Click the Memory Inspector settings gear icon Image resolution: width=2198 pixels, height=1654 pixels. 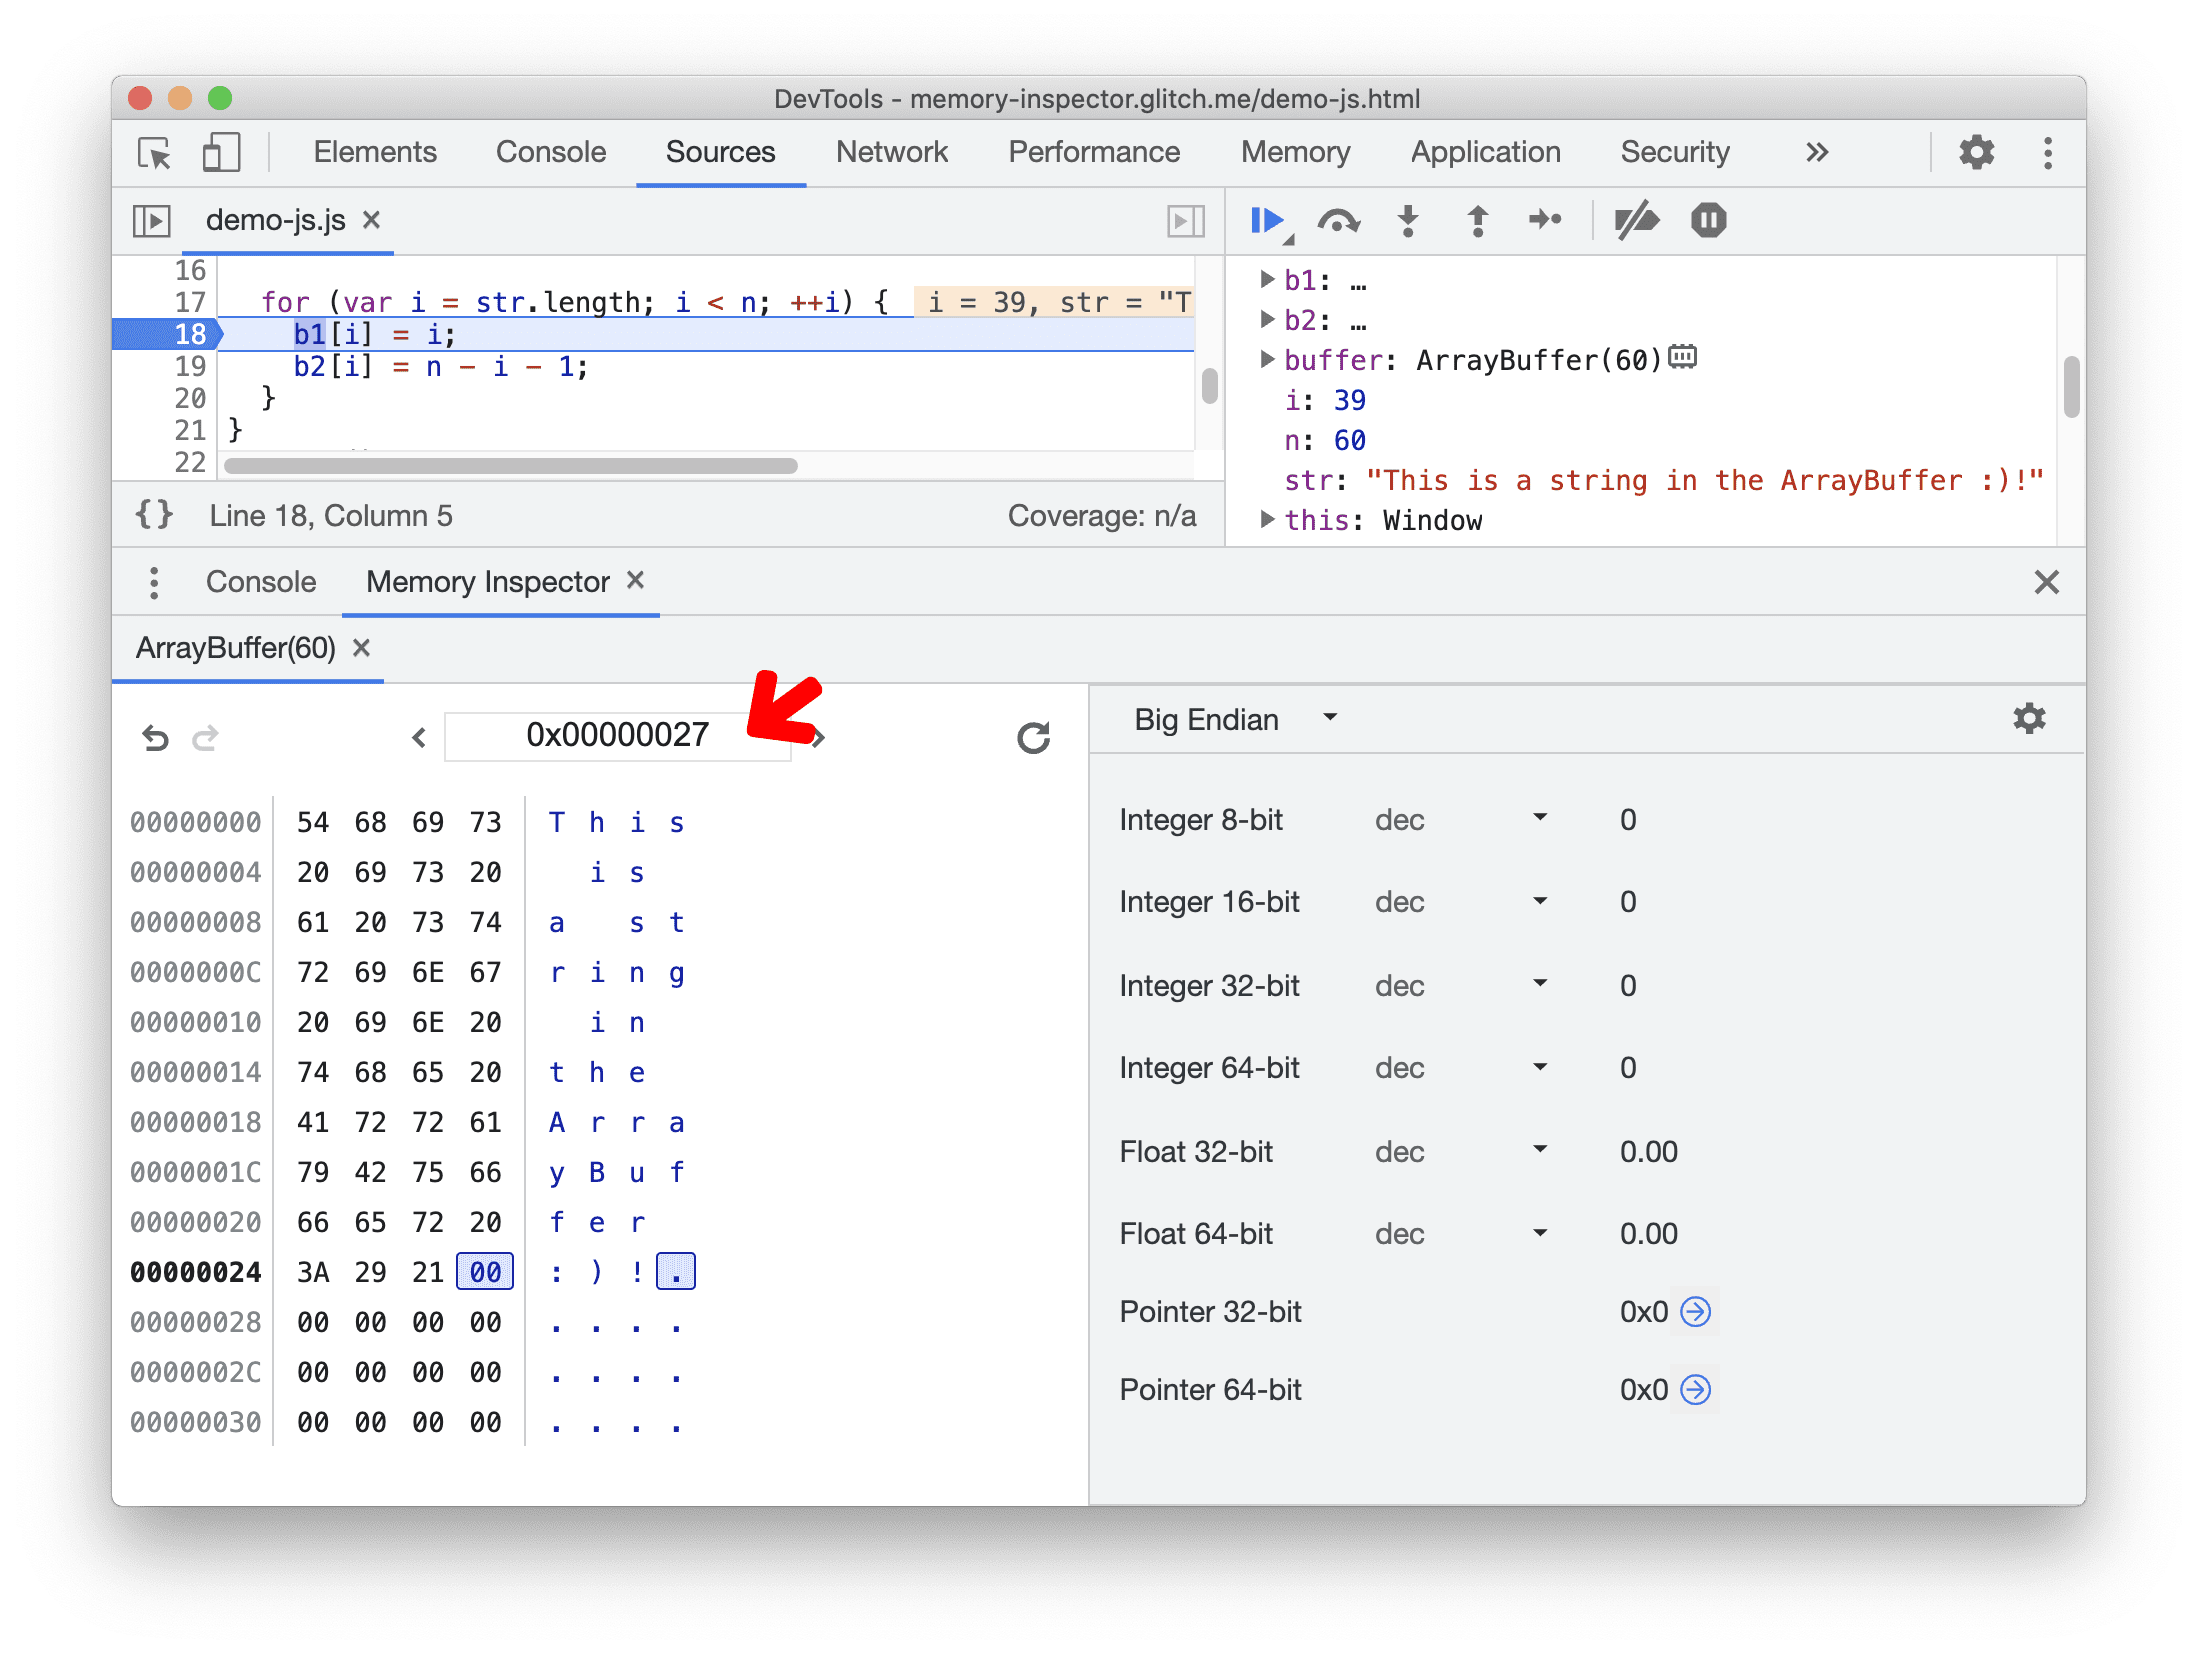(2029, 718)
